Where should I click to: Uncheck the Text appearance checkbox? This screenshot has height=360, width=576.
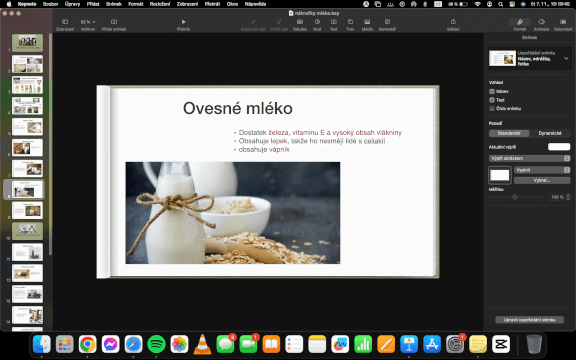(x=492, y=100)
